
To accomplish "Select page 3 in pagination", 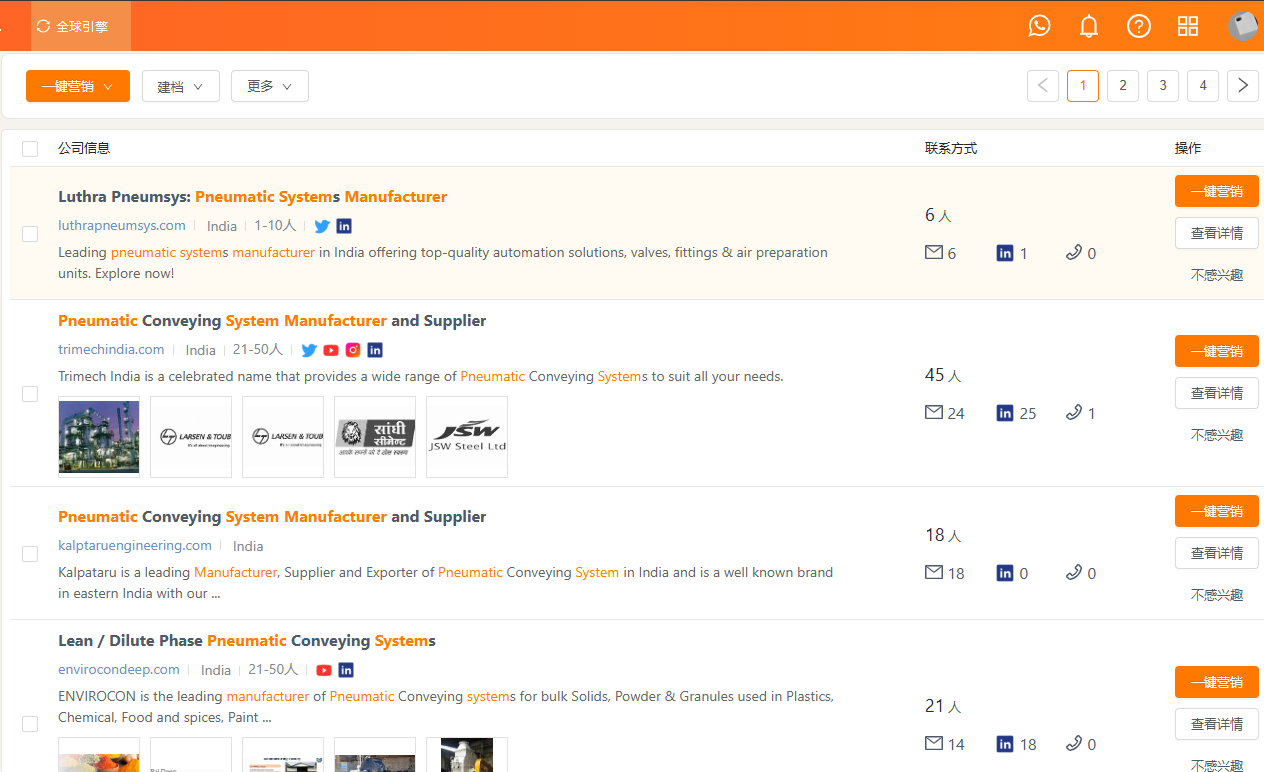I will coord(1163,86).
